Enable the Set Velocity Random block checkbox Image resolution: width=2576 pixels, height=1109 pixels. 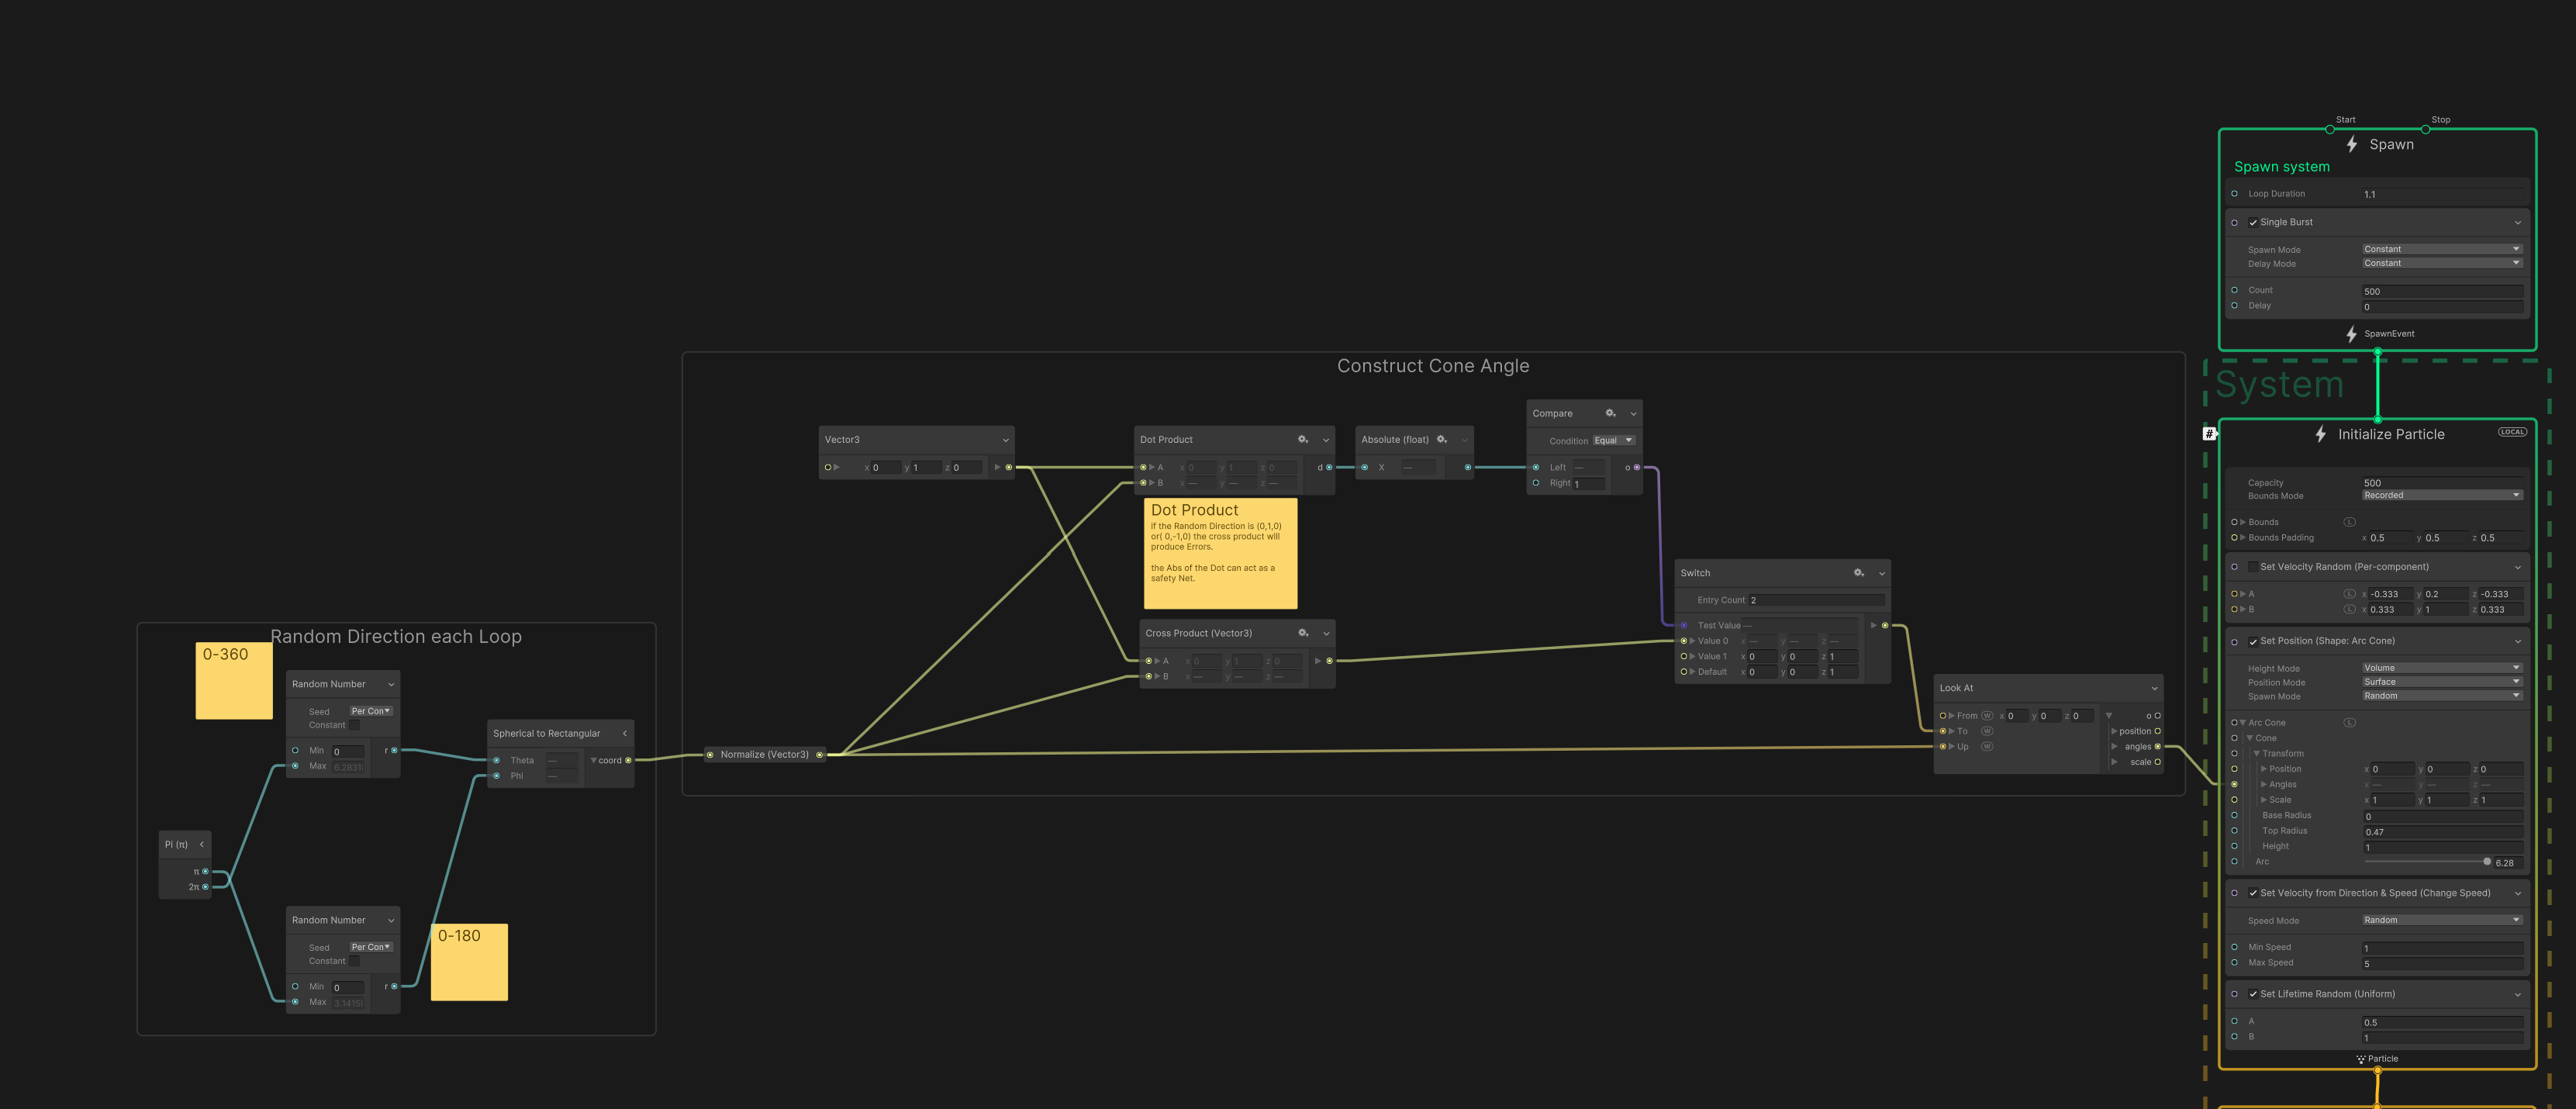click(2253, 567)
